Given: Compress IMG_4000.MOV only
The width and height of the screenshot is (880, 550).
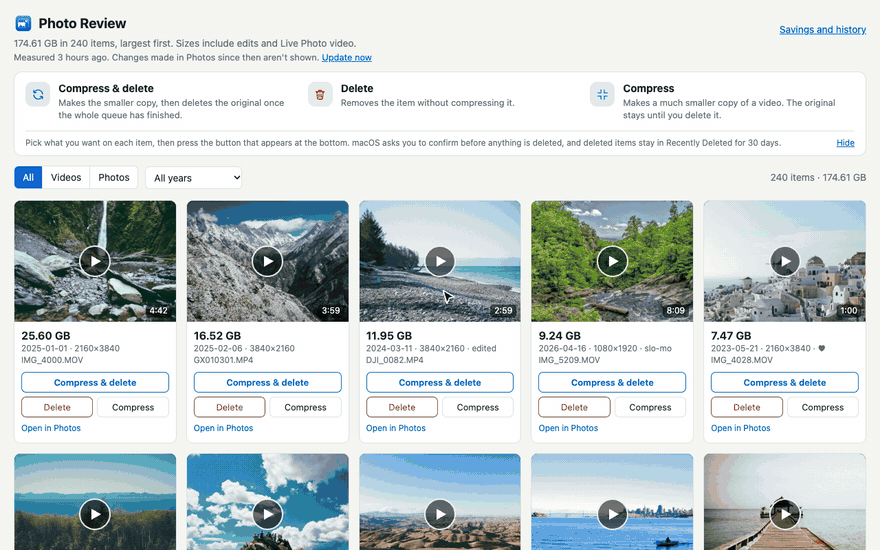Looking at the screenshot, I should click(x=133, y=407).
